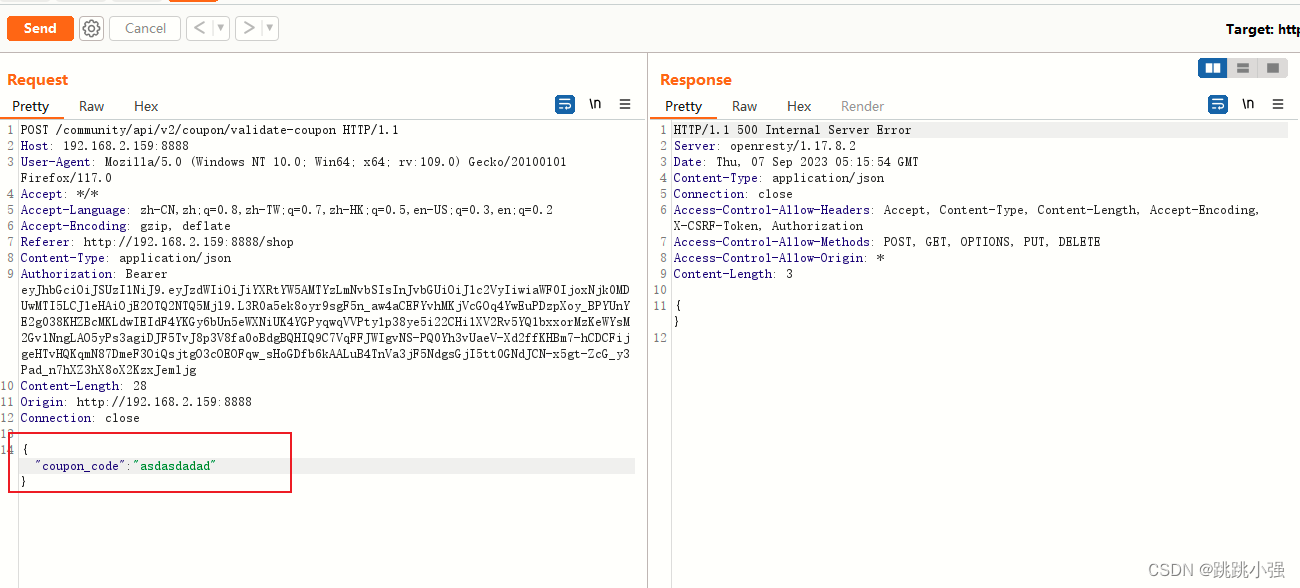The height and width of the screenshot is (588, 1300).
Task: Click the Referer header line
Action: click(157, 242)
